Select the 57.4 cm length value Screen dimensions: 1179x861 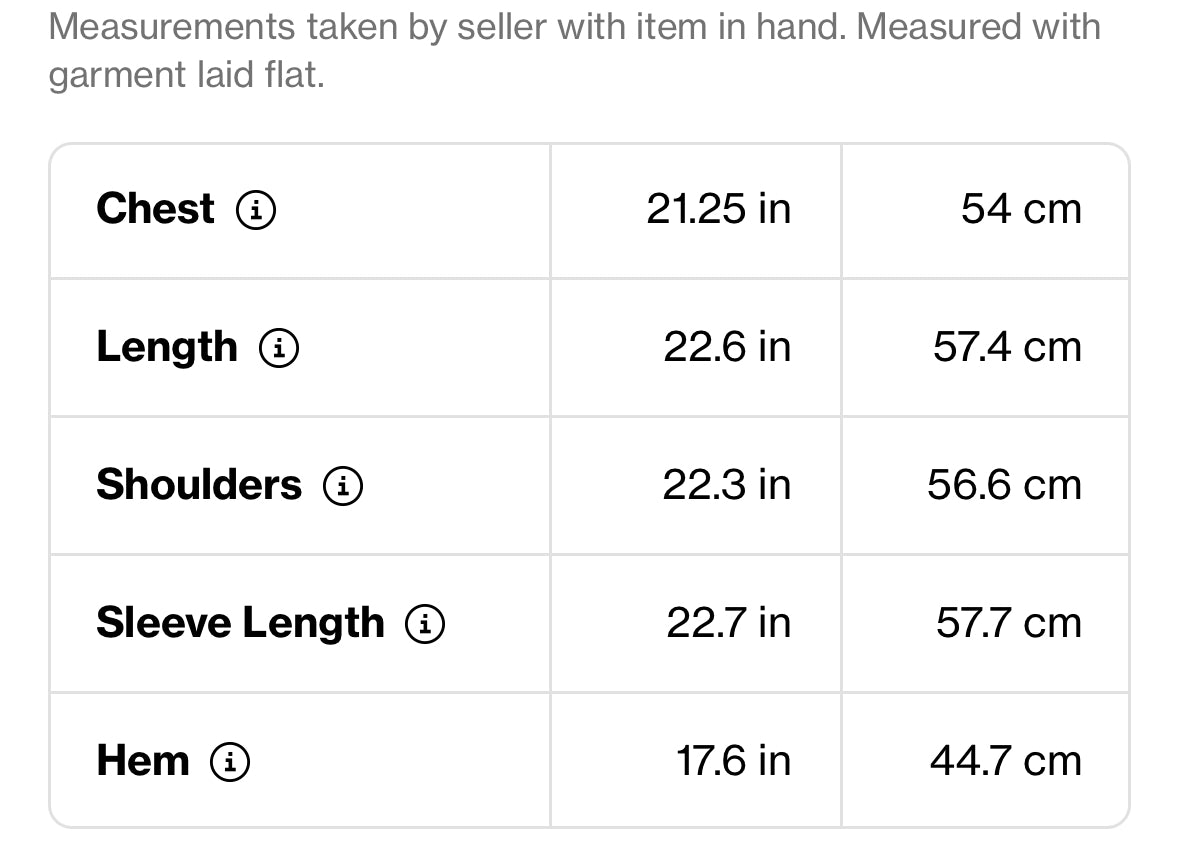[x=1007, y=347]
